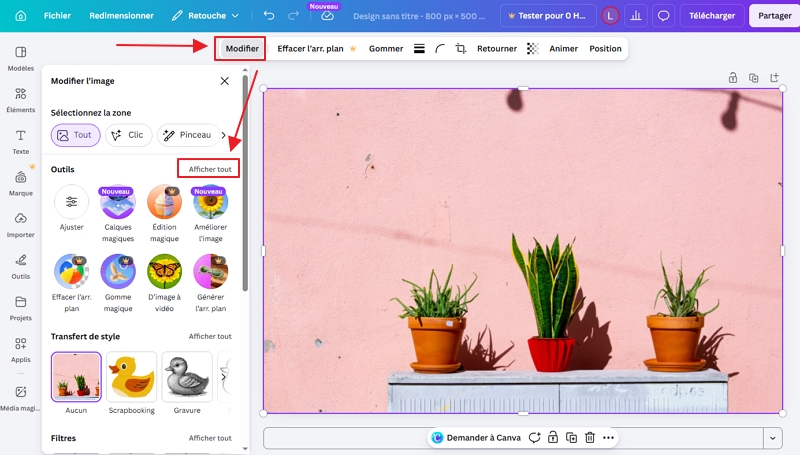
Task: Open the Calques magiques tool
Action: [118, 214]
